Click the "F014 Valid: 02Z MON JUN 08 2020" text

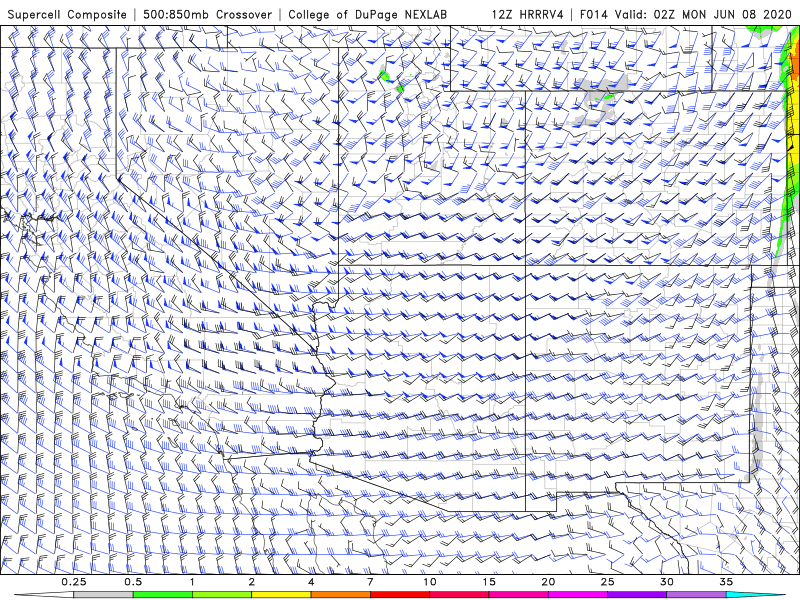[686, 14]
